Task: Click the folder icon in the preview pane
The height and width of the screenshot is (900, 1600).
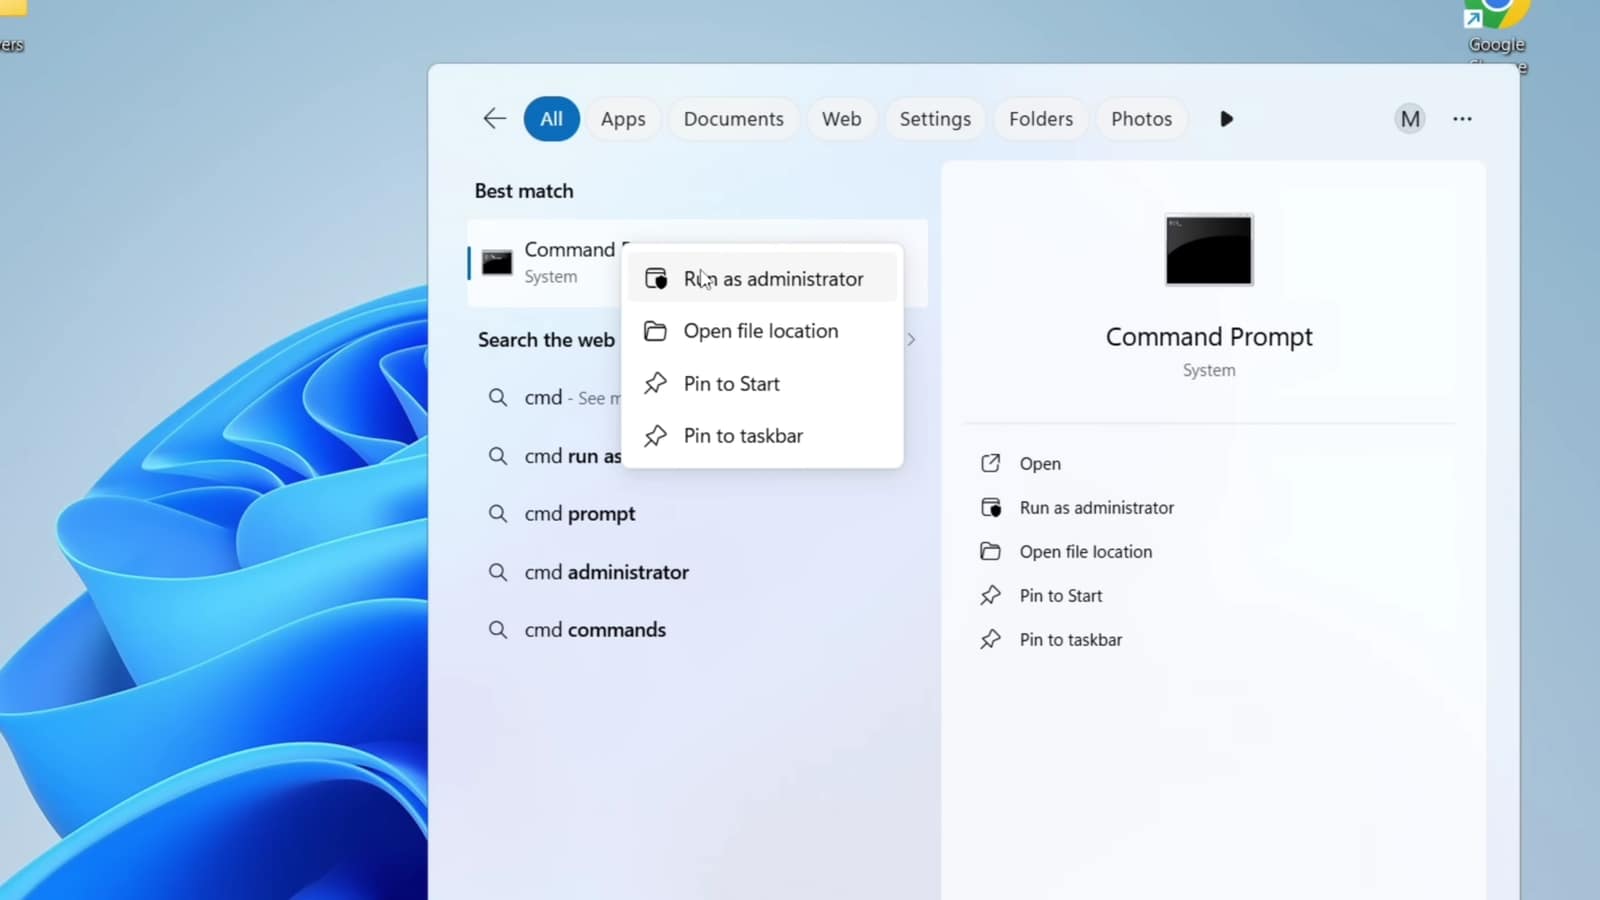Action: pos(990,551)
